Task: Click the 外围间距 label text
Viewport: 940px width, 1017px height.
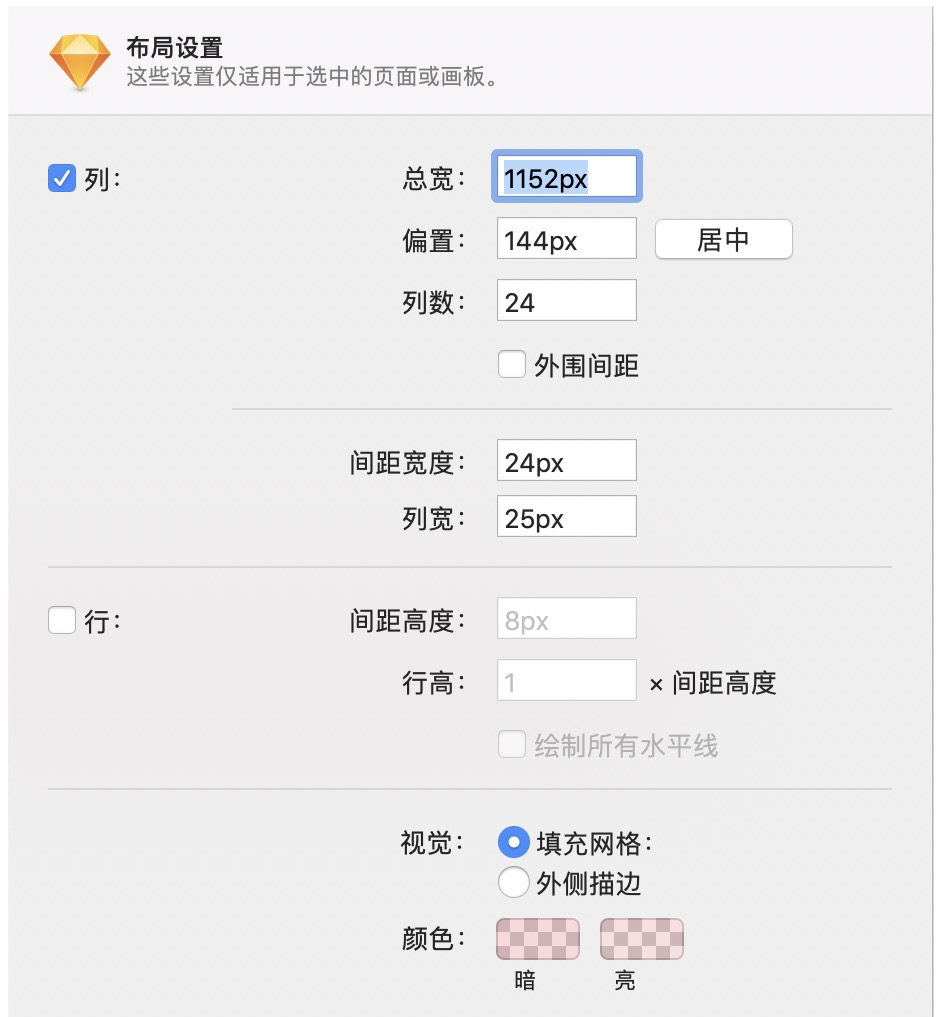Action: (586, 366)
